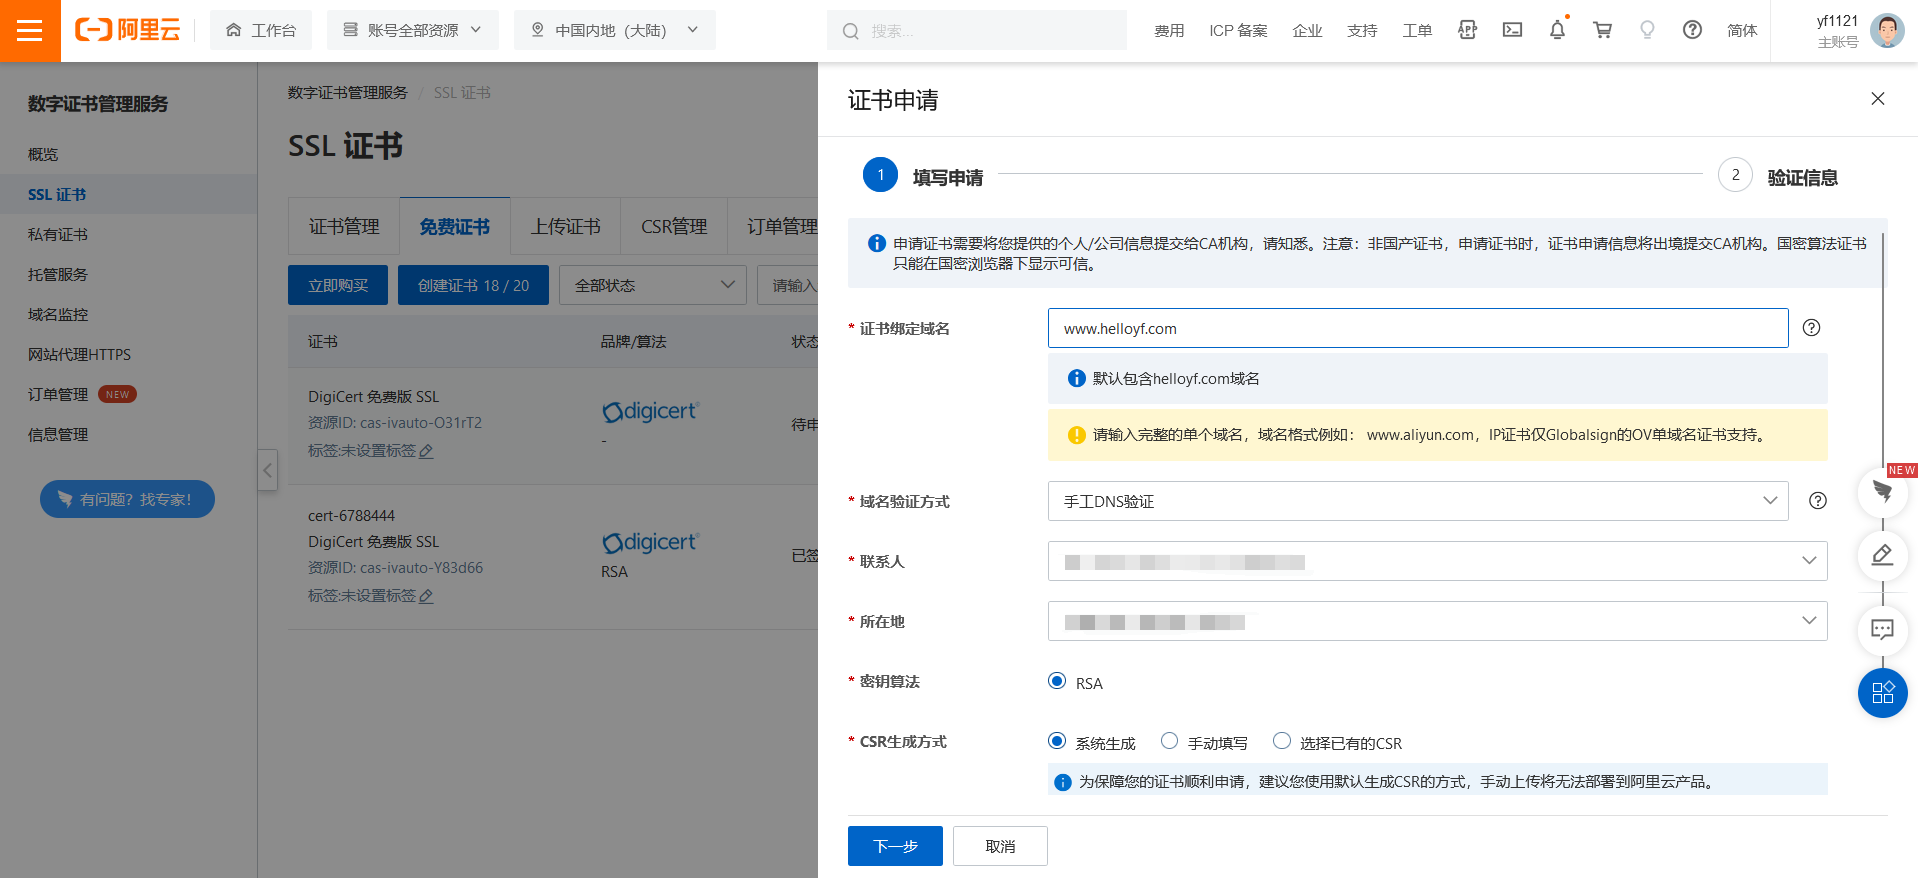Select manual fill CSR option

[1169, 741]
